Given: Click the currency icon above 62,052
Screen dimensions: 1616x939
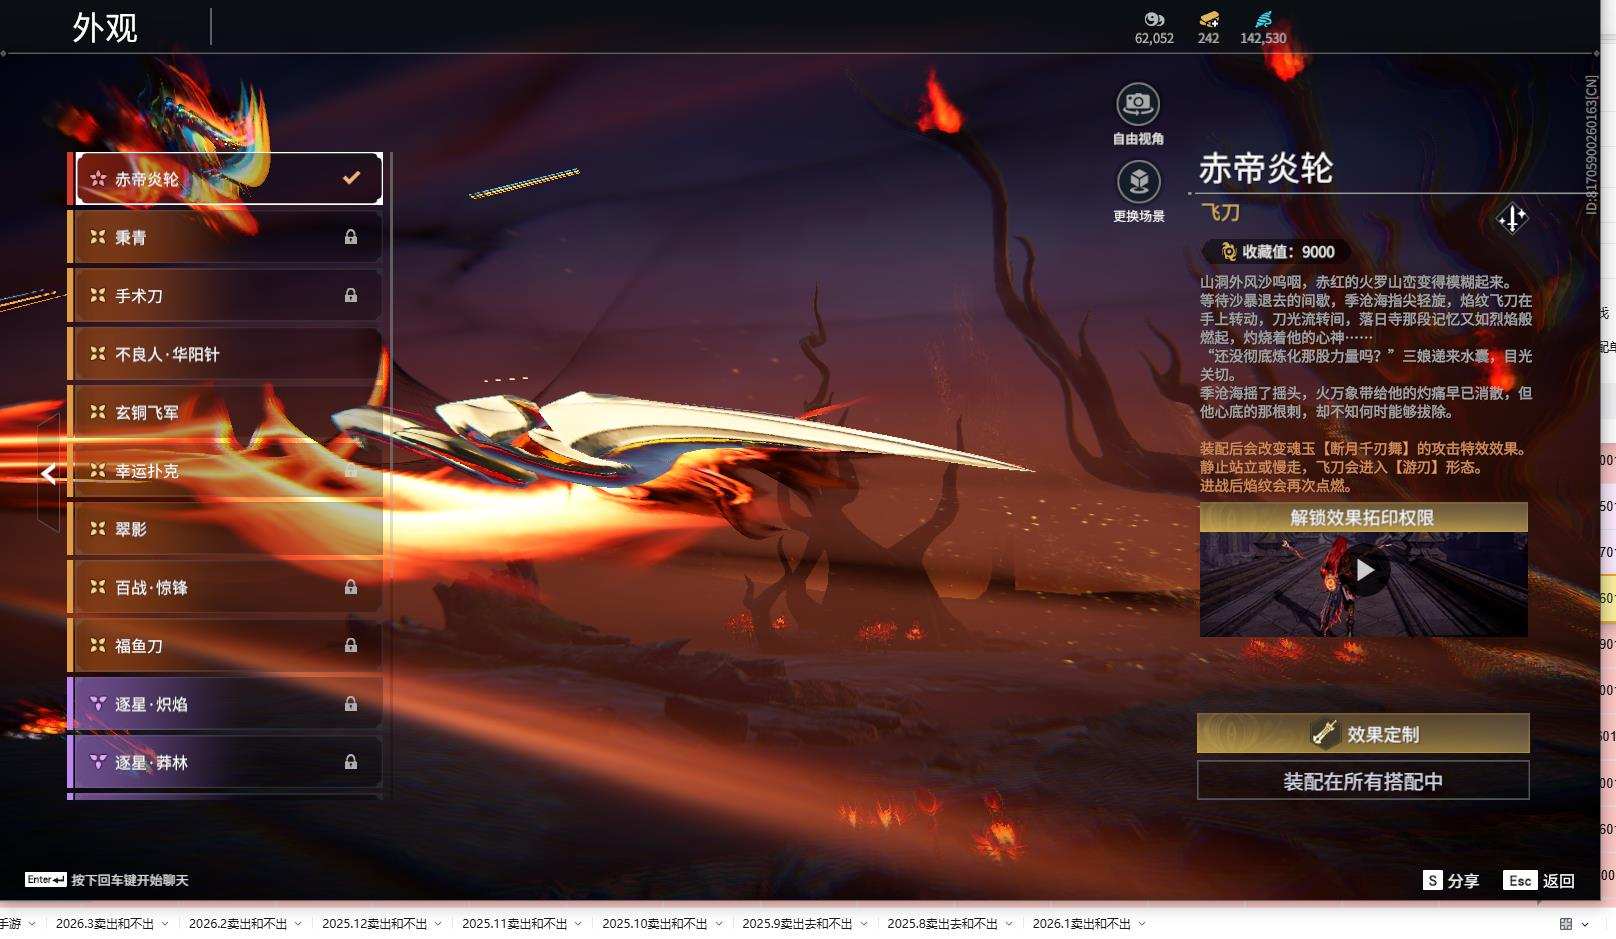Looking at the screenshot, I should tap(1154, 19).
